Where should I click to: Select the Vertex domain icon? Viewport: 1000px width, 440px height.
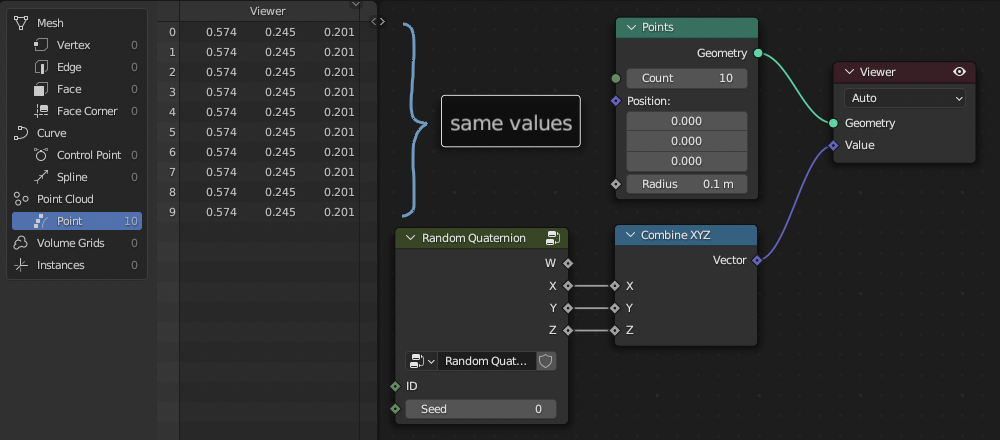click(41, 45)
